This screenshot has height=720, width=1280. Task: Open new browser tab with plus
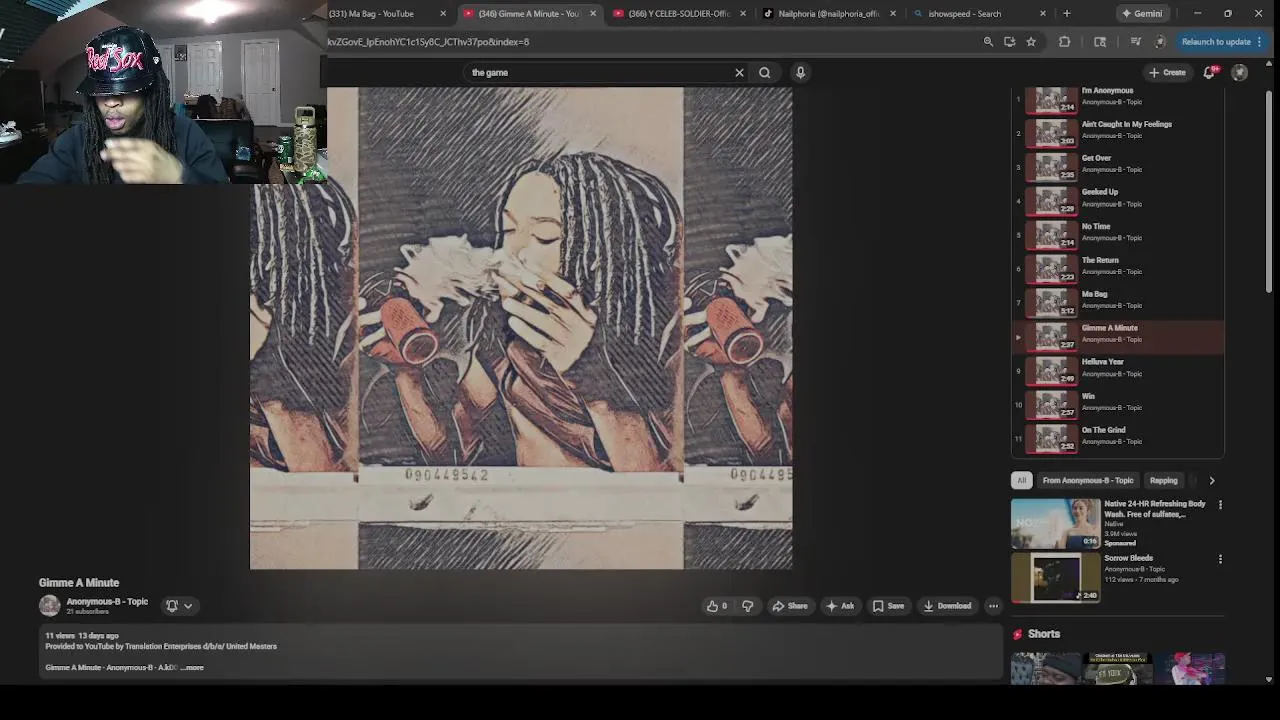tap(1066, 13)
